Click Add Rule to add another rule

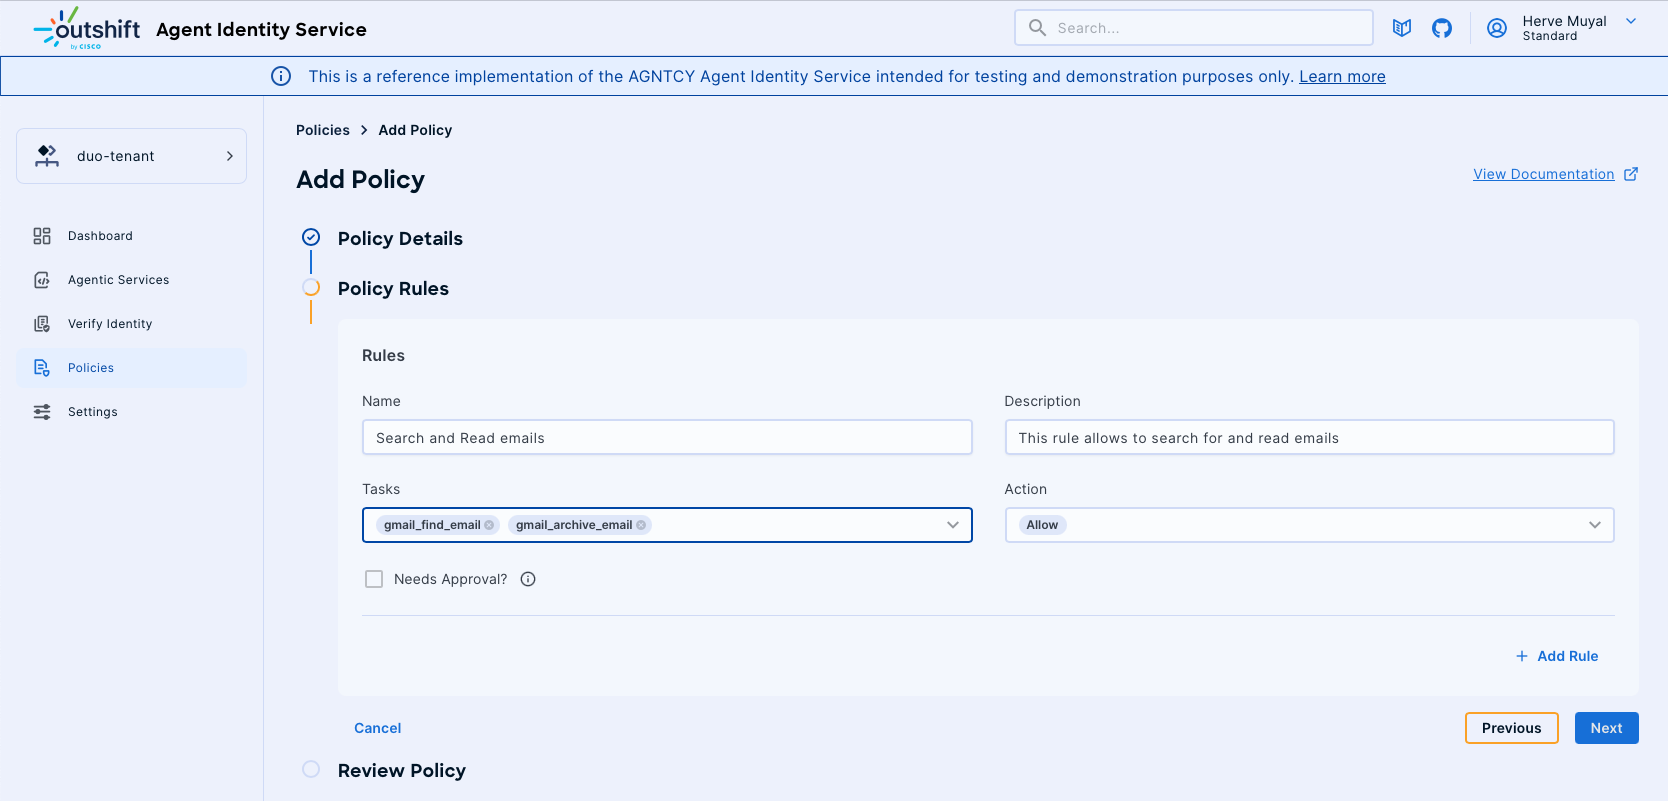pos(1557,656)
